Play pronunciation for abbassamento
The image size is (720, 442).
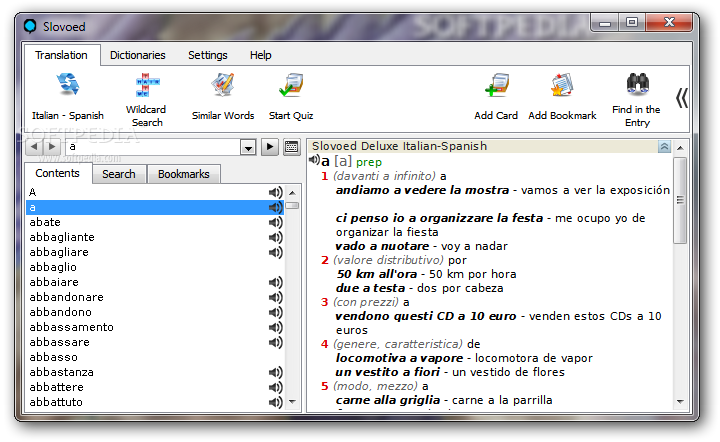tap(276, 327)
